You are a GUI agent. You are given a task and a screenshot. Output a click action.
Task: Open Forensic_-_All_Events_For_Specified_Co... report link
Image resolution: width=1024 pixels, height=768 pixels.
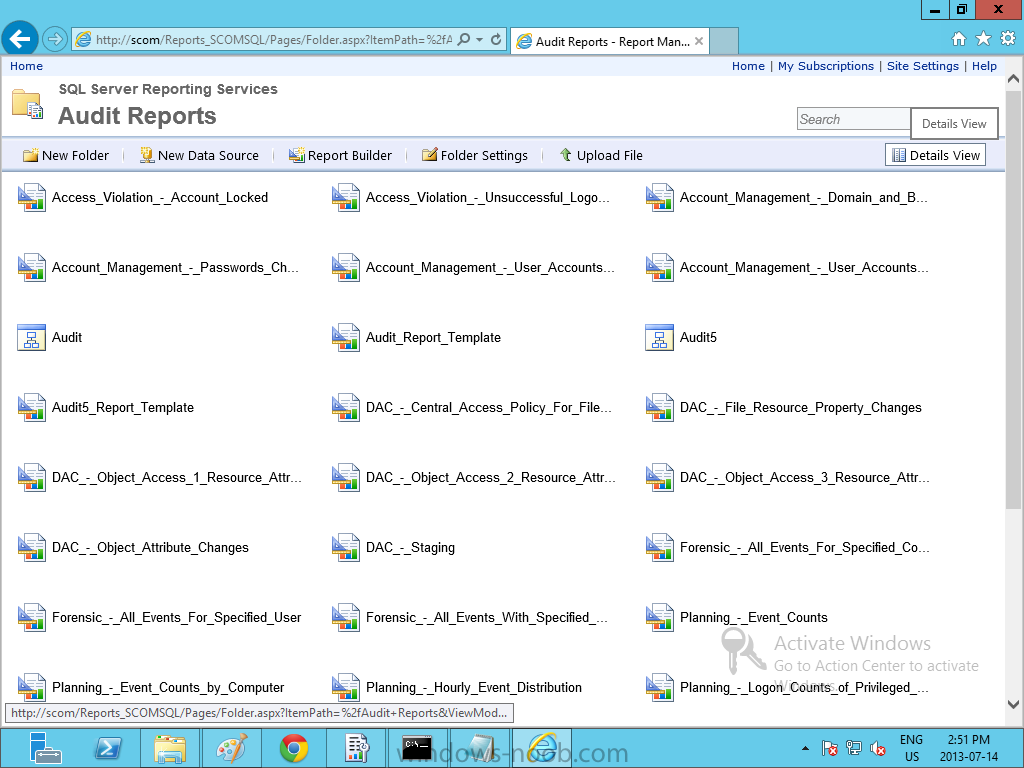(805, 548)
